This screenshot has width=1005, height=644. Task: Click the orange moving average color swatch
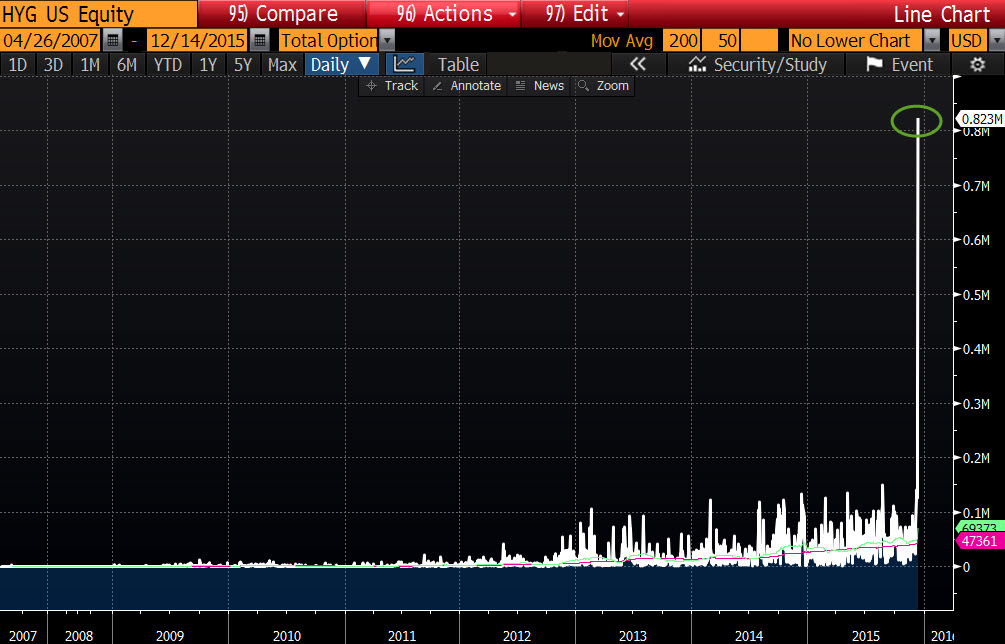(x=760, y=40)
